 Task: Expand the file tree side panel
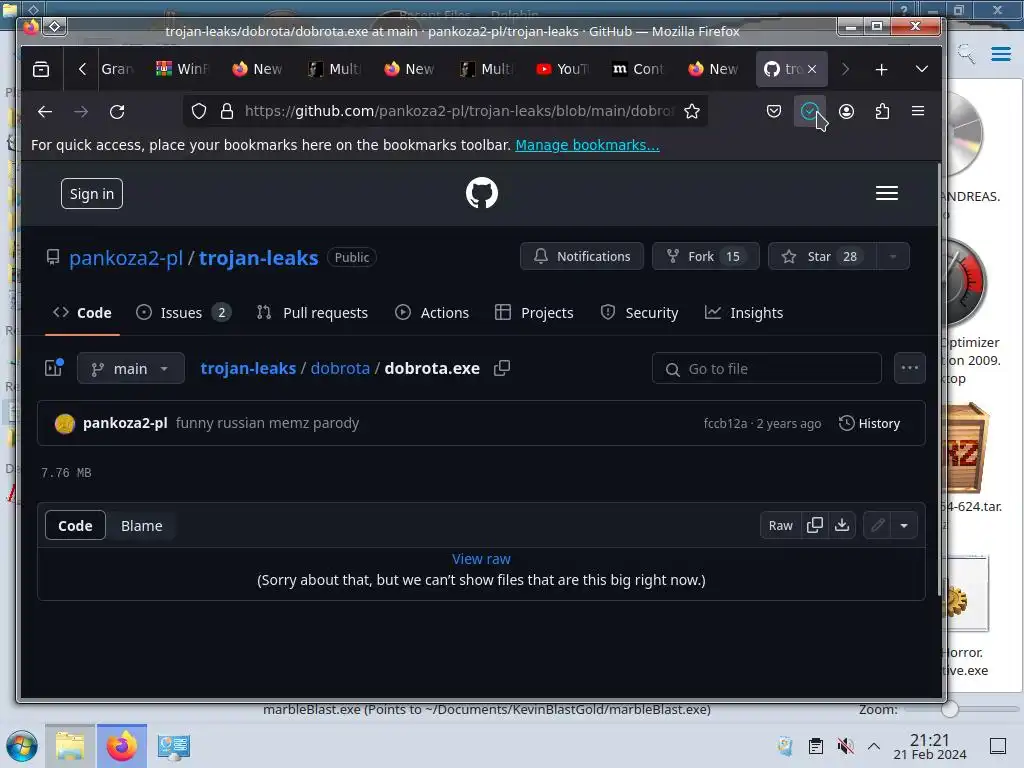click(x=54, y=368)
